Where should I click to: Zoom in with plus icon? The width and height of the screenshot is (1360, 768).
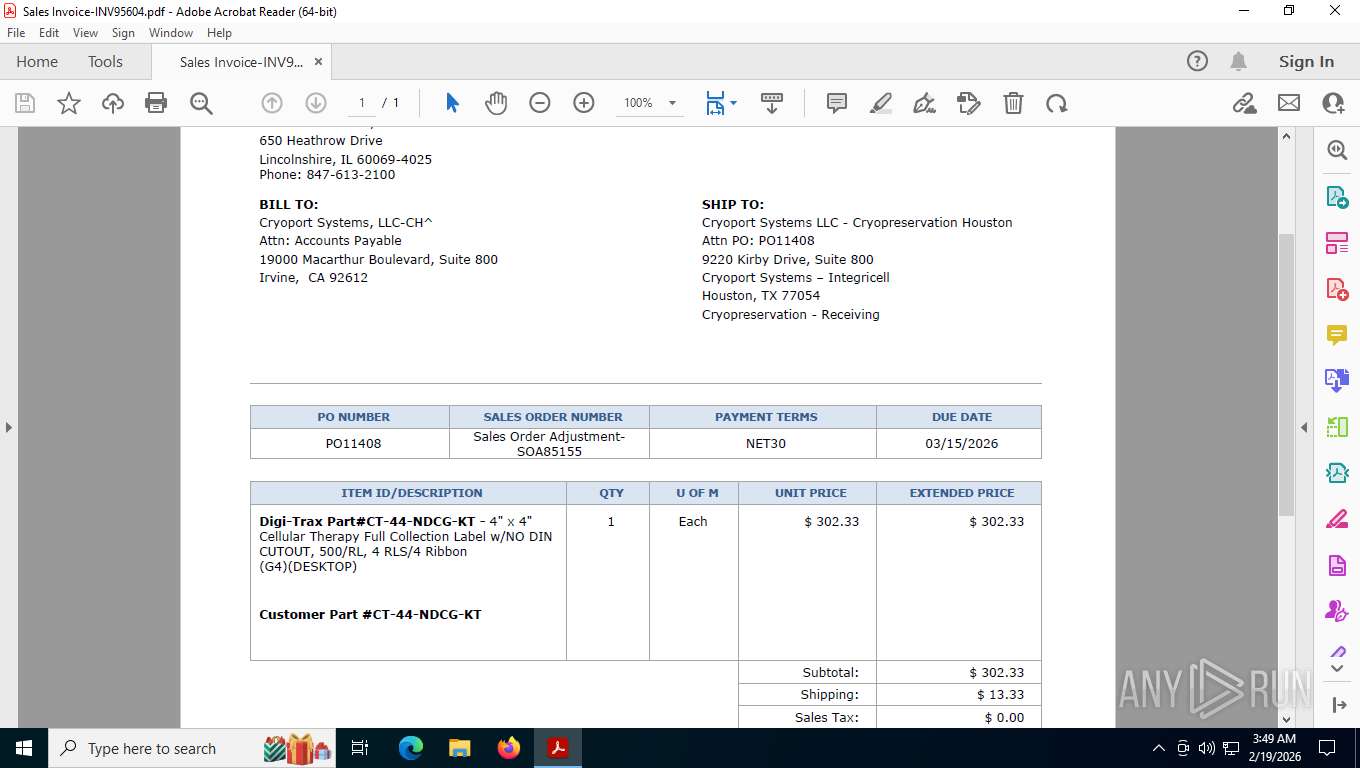pos(584,103)
